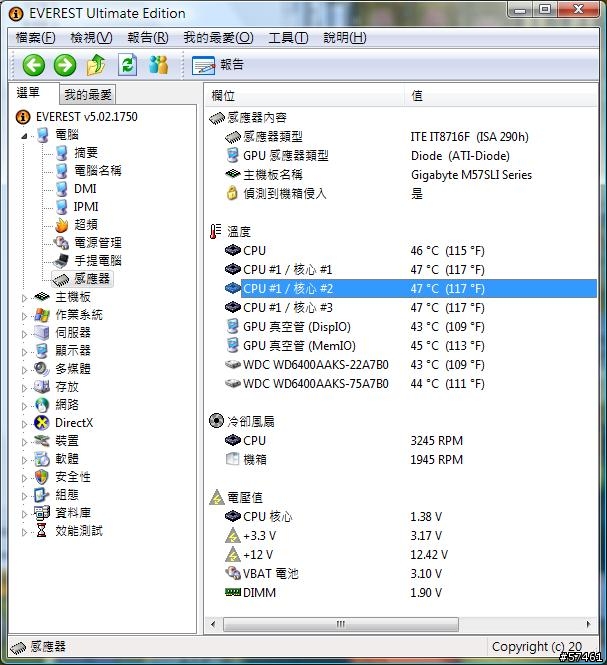Click the 效能測試 benchmark hourglass icon

pyautogui.click(x=42, y=531)
